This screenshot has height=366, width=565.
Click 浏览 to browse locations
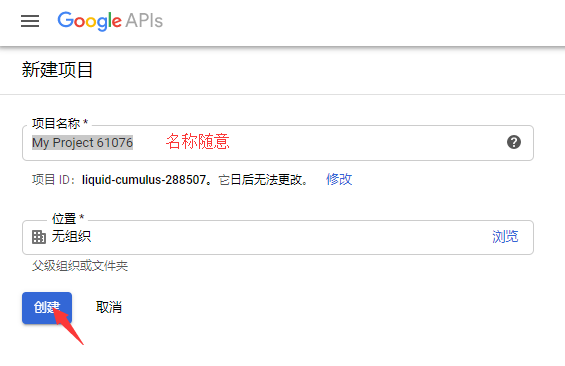[x=505, y=237]
